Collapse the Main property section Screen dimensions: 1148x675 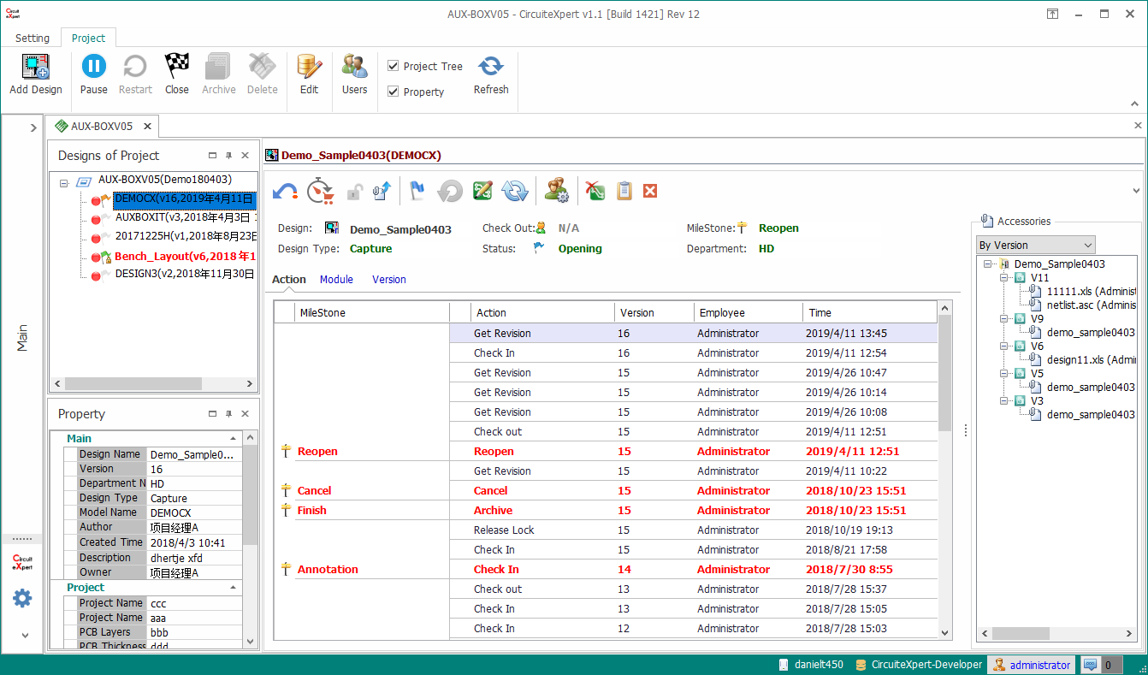(x=233, y=439)
